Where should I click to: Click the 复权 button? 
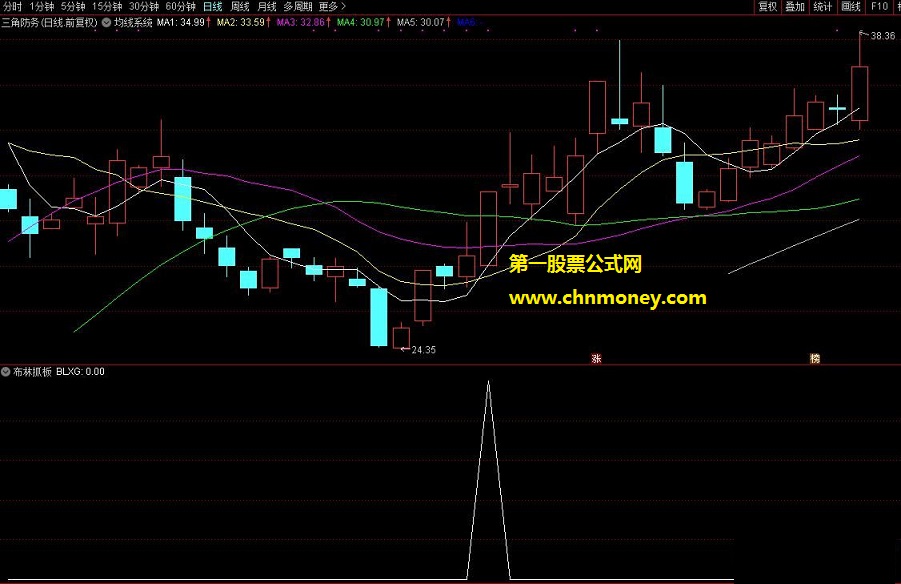point(768,6)
